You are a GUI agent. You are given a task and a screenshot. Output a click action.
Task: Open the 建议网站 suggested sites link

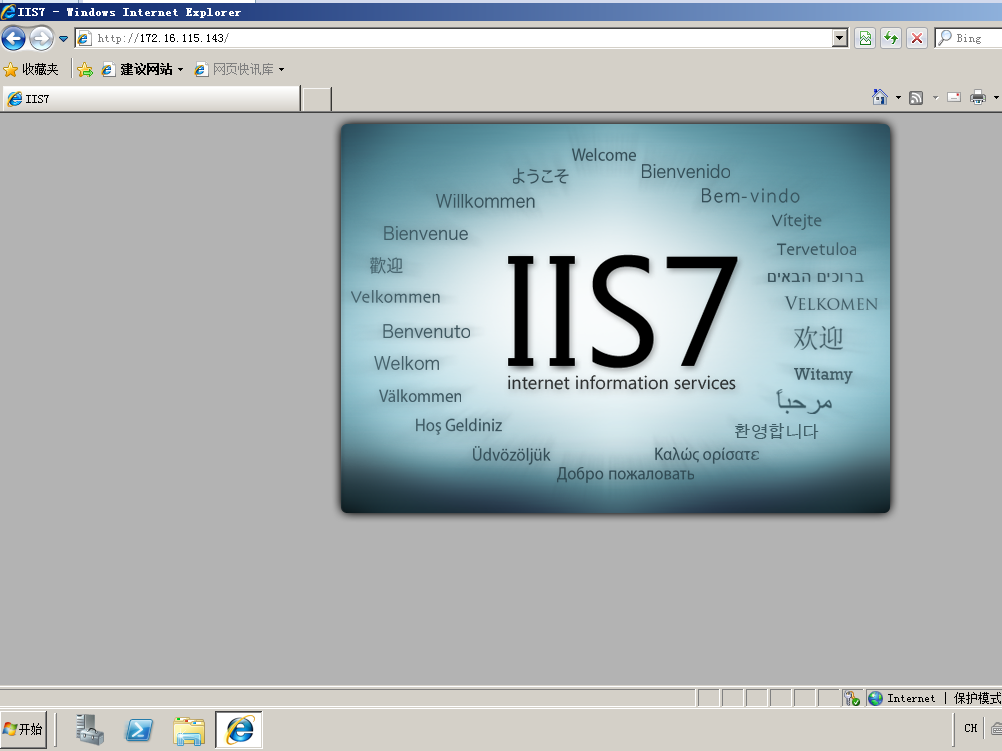[142, 69]
